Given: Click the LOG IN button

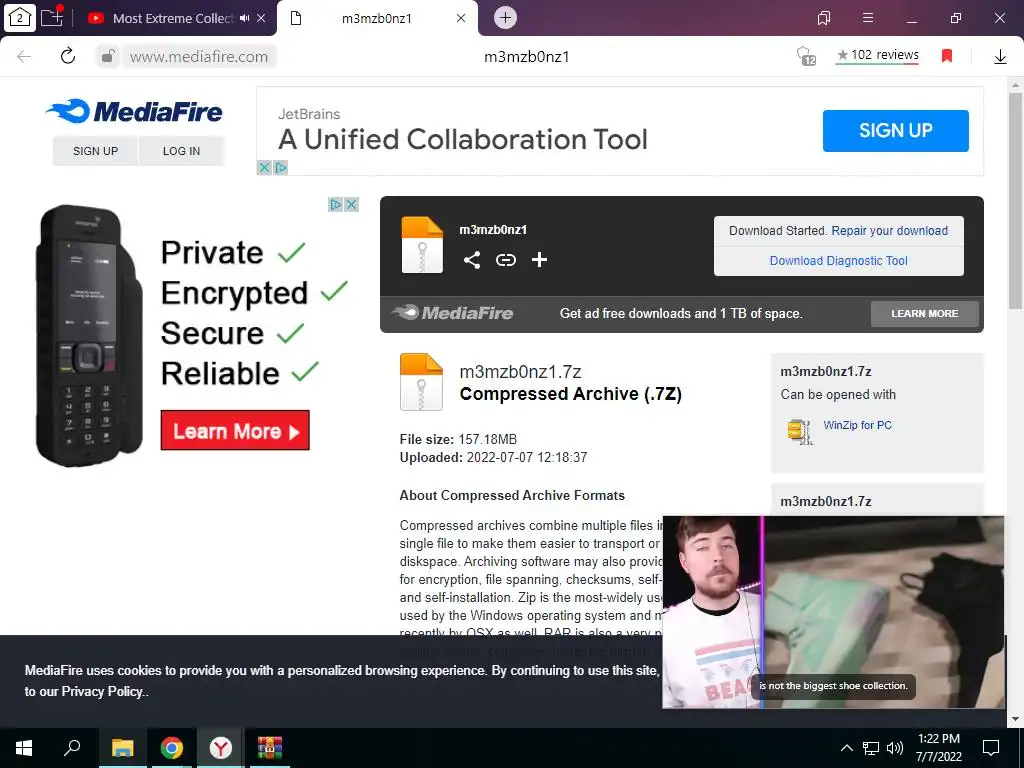Looking at the screenshot, I should tap(182, 151).
